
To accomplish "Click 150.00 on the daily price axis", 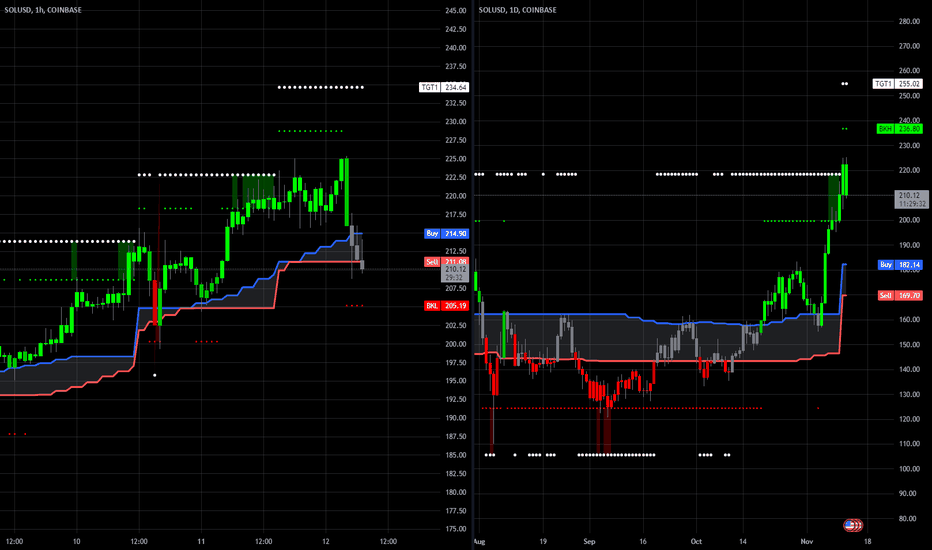I will [x=909, y=345].
